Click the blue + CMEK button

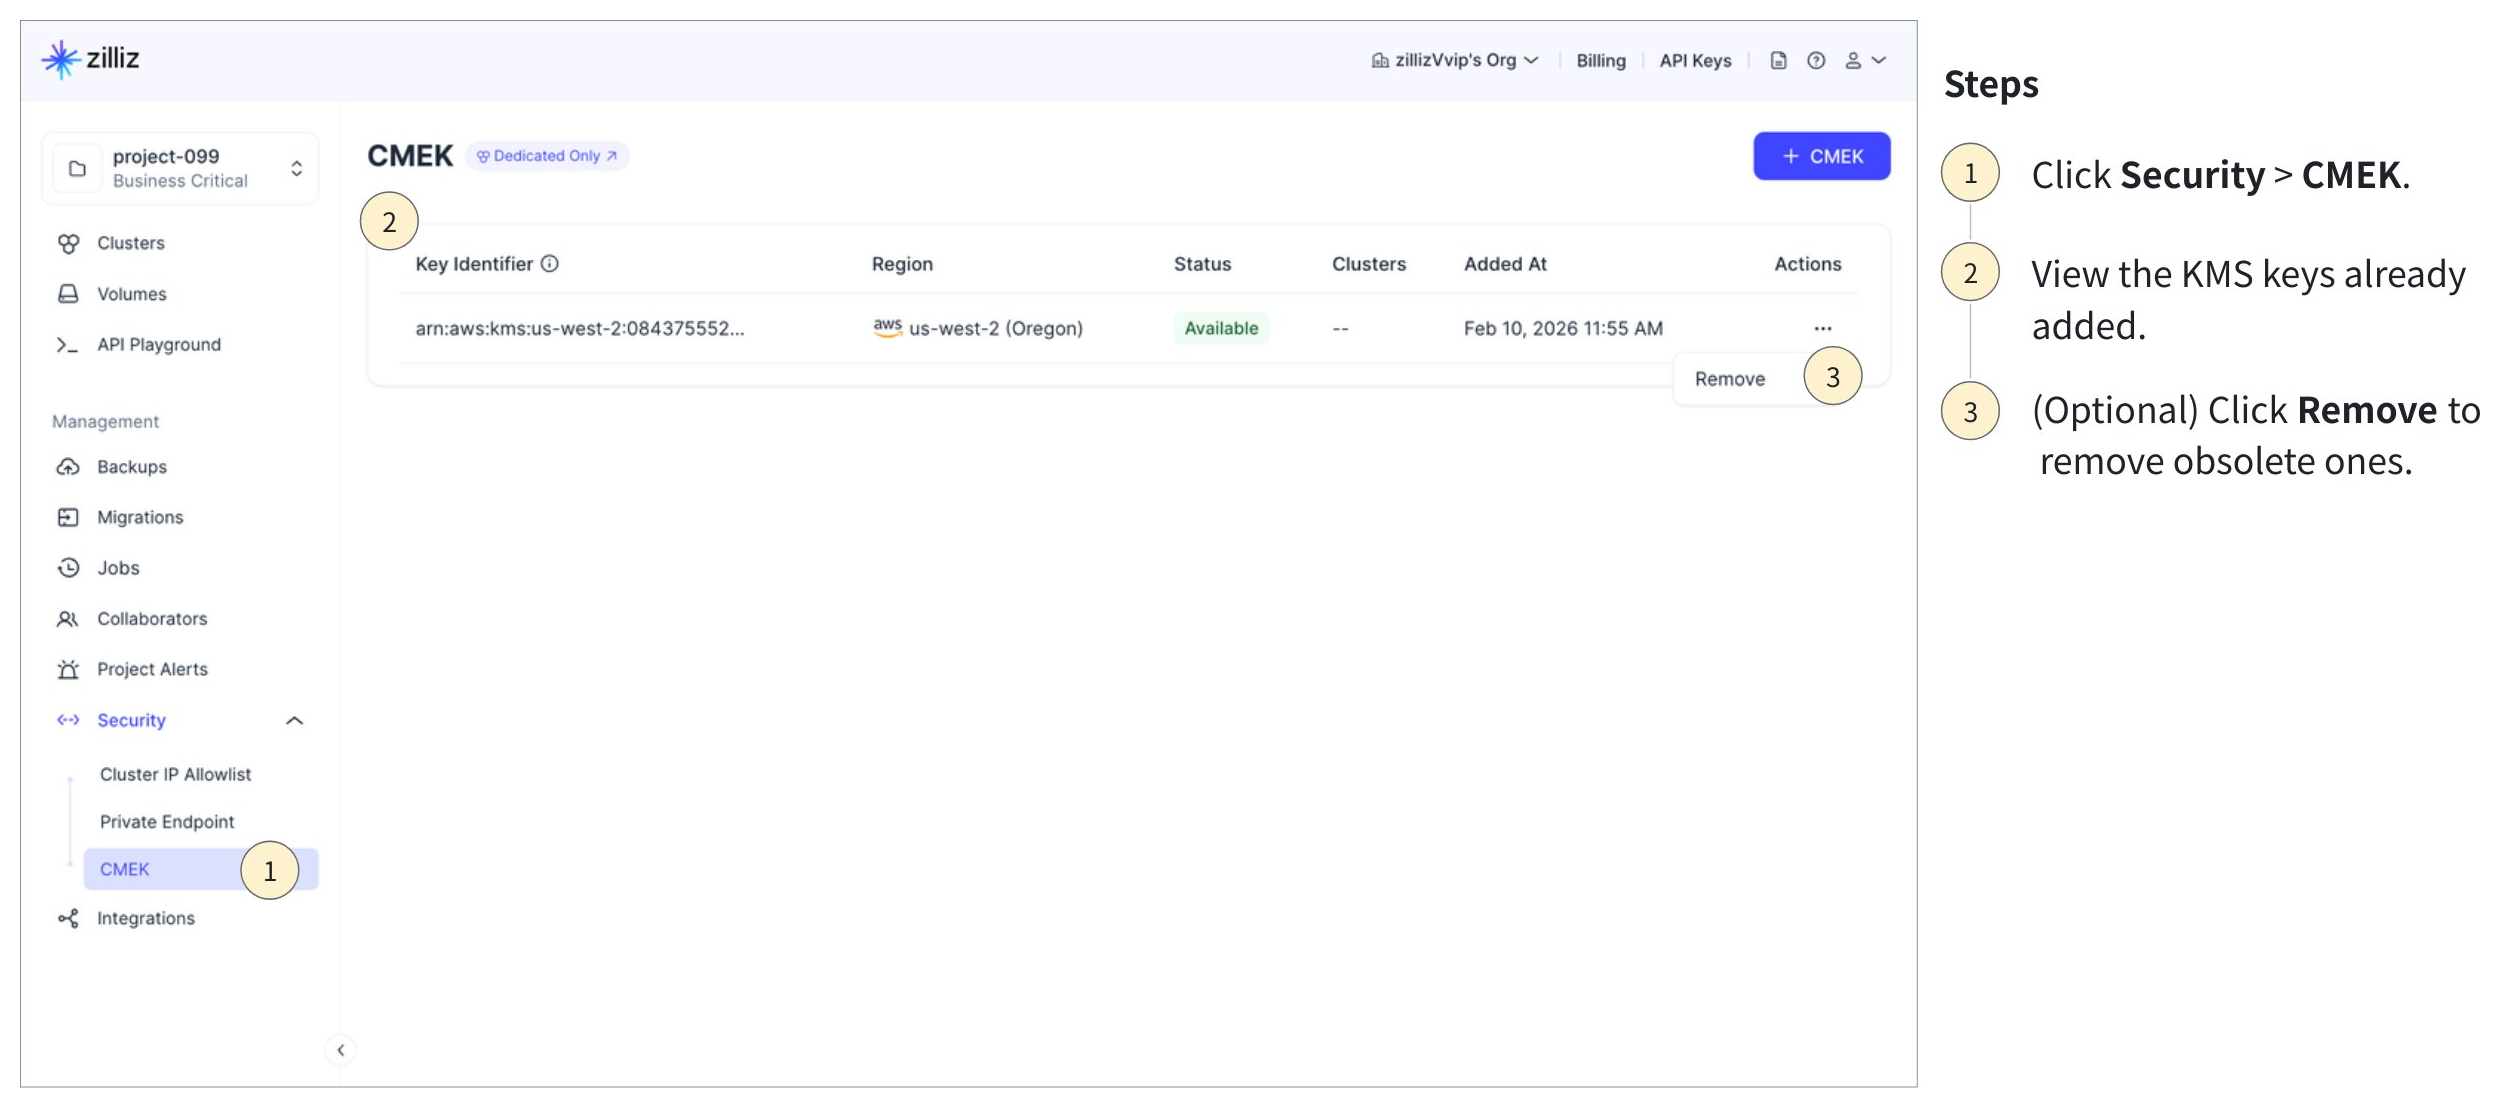pyautogui.click(x=1821, y=157)
